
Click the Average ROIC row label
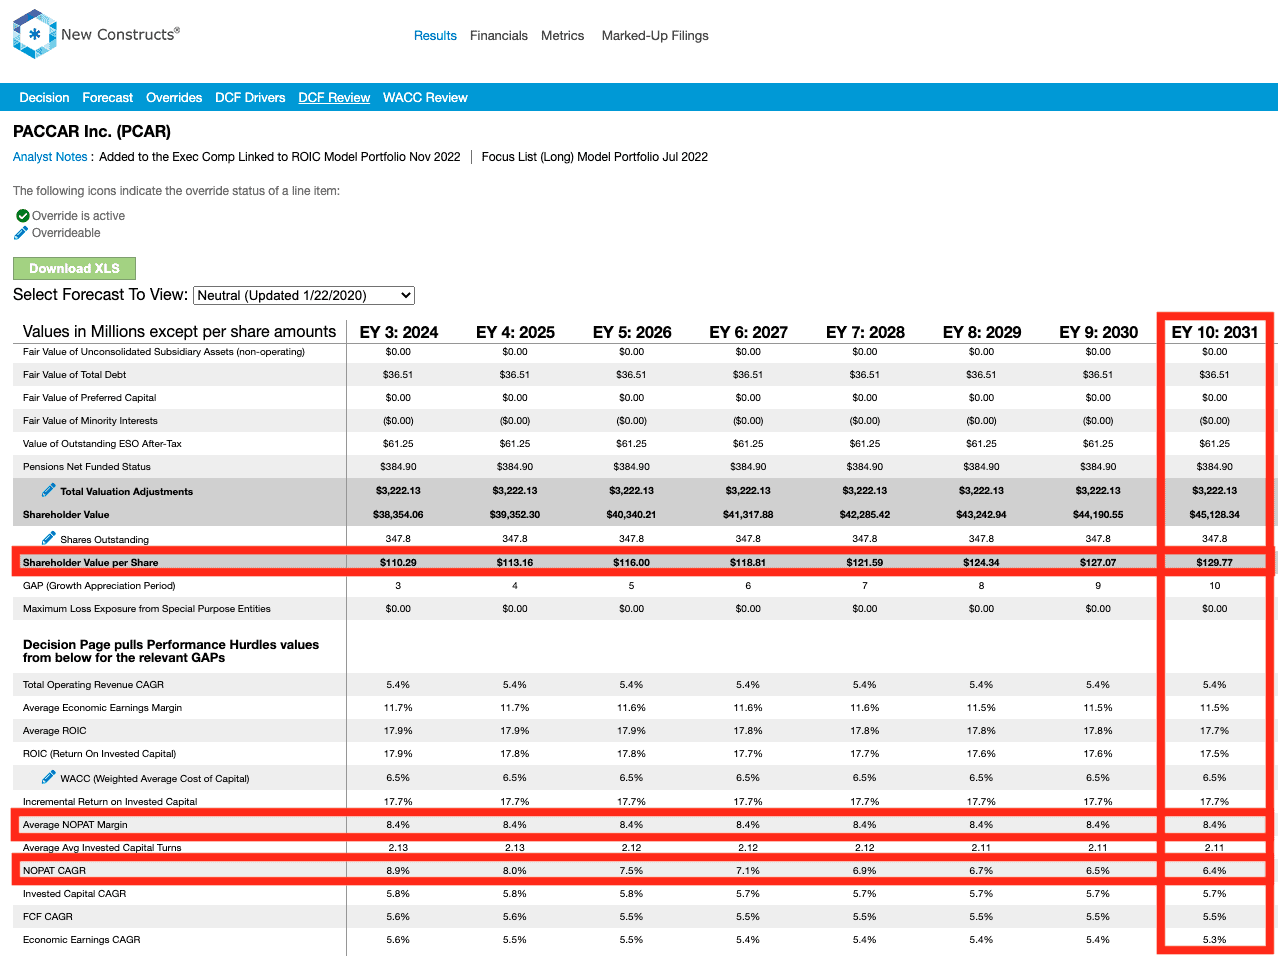coord(55,730)
